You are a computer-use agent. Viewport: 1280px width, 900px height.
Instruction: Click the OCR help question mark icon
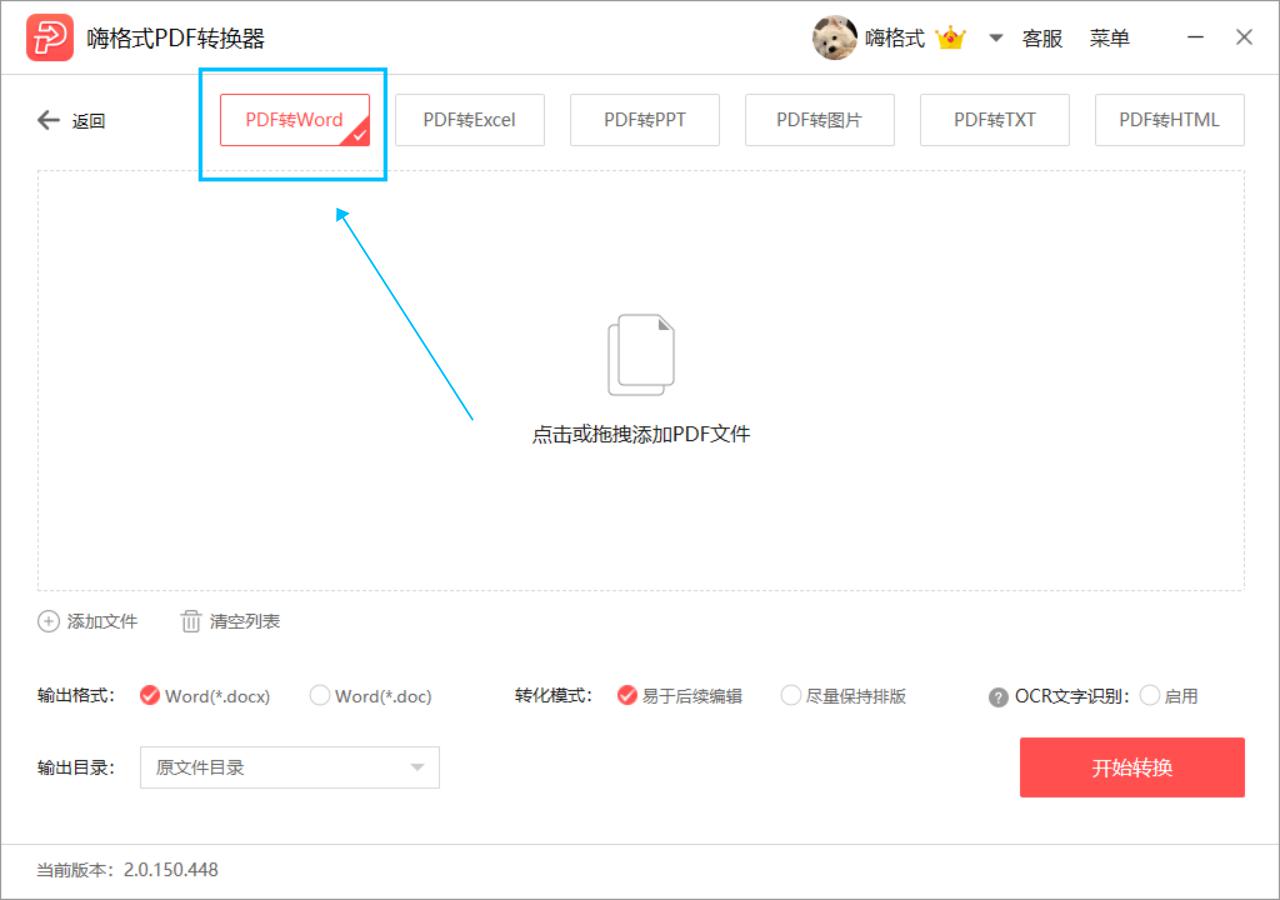pyautogui.click(x=998, y=698)
